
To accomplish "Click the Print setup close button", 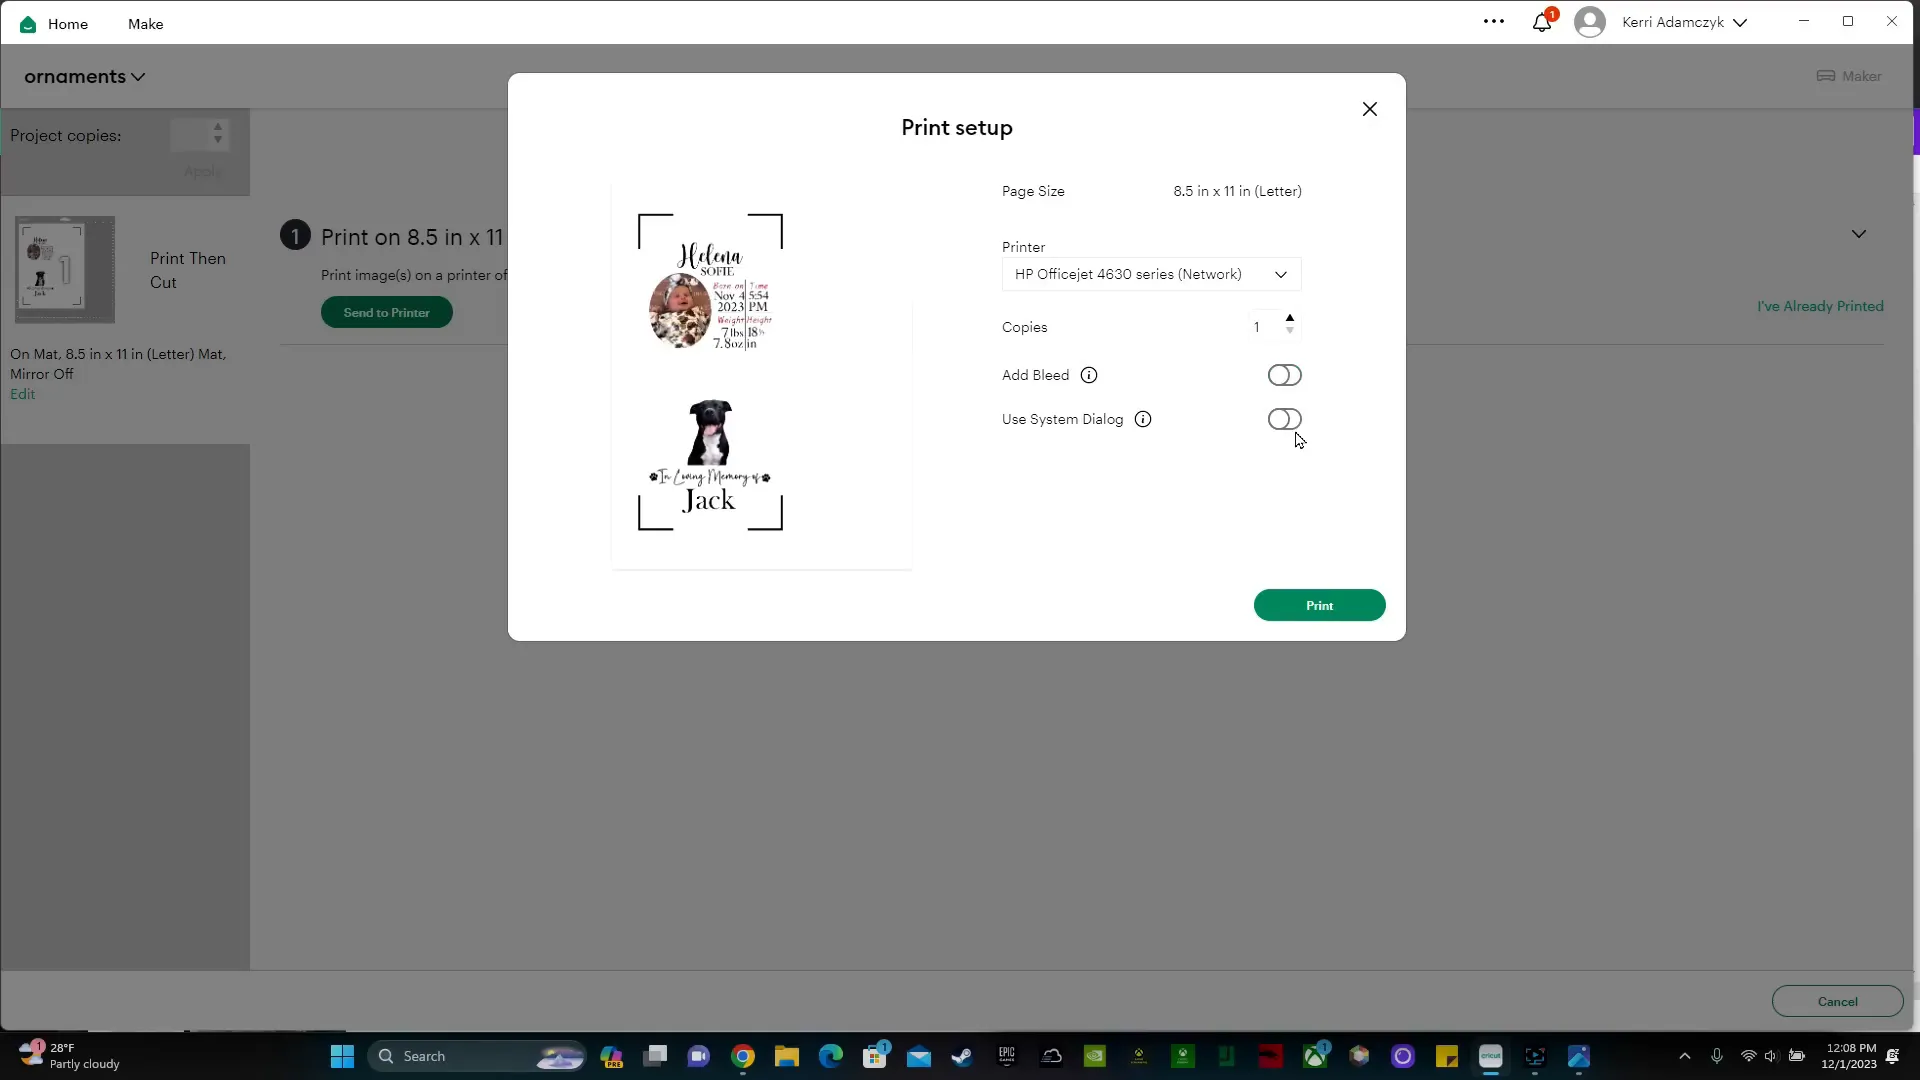I will [1369, 108].
